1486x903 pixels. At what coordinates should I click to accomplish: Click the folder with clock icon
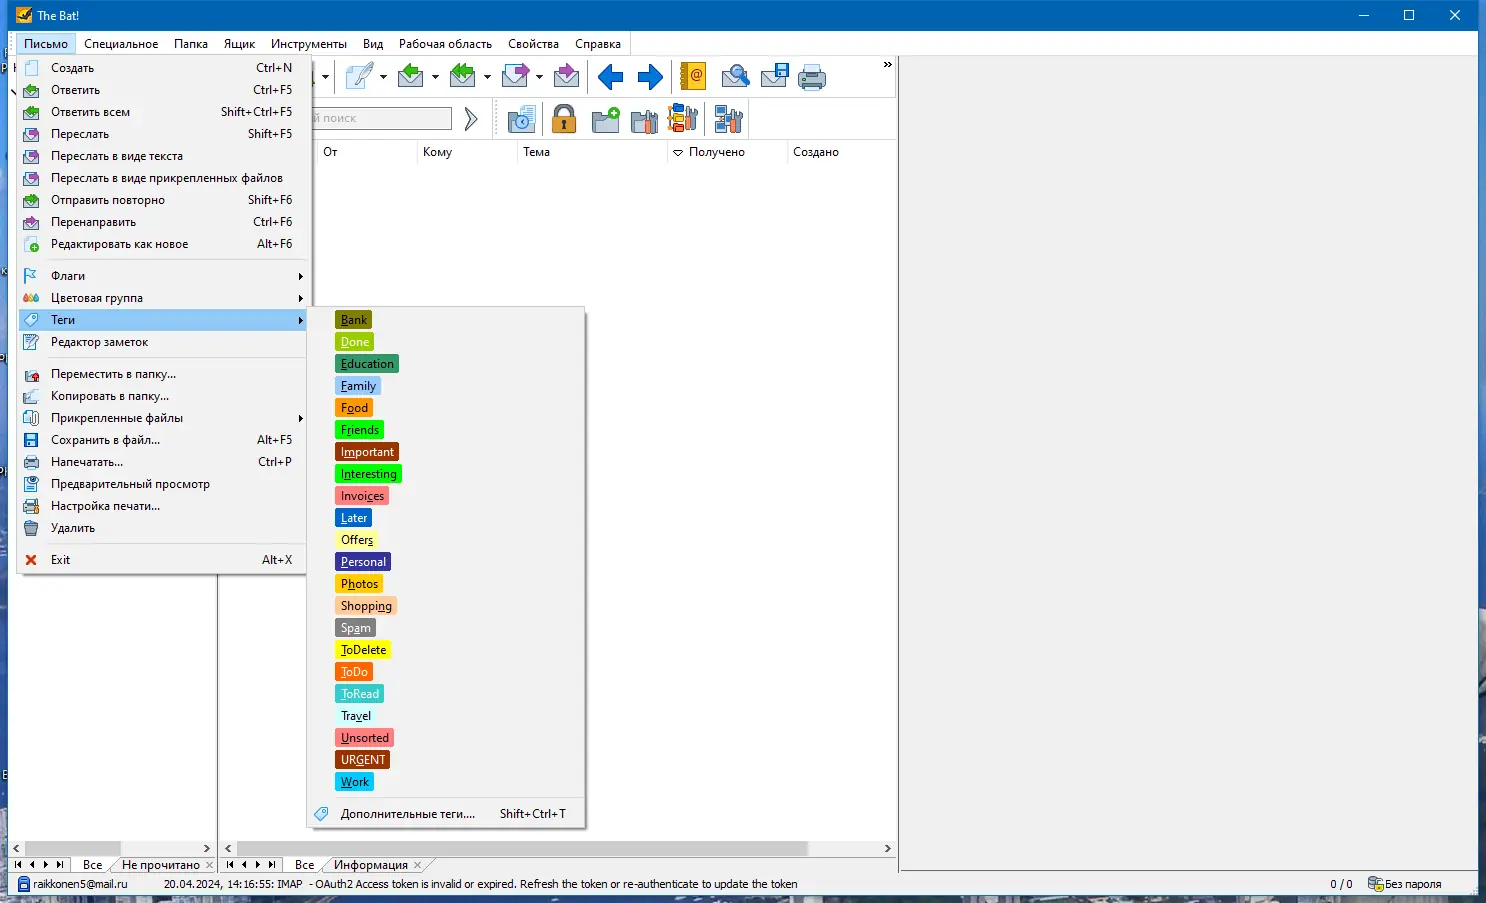(x=521, y=120)
